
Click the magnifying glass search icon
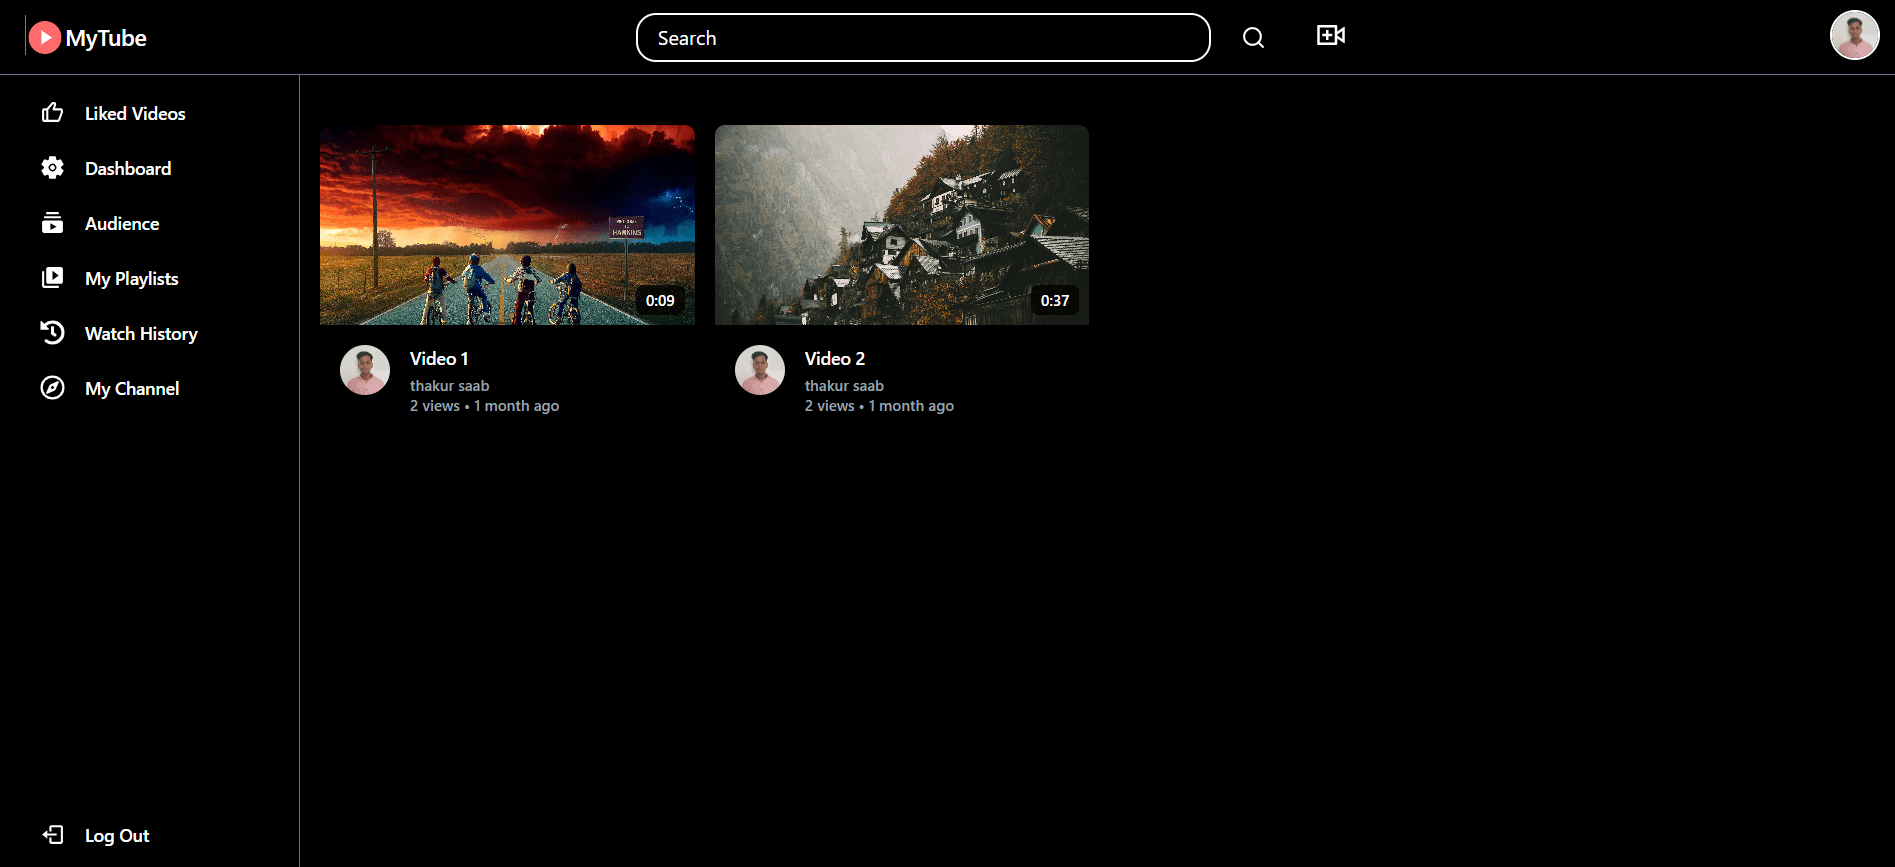pos(1253,38)
